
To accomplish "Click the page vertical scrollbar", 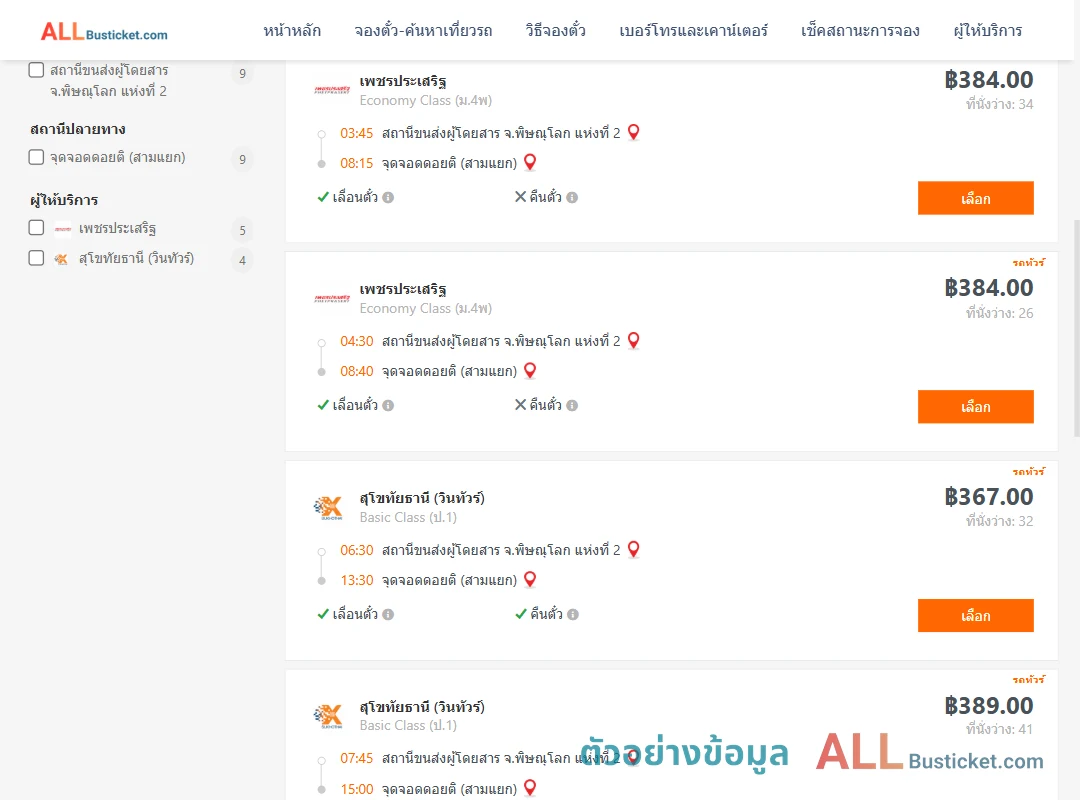I will (x=1077, y=329).
